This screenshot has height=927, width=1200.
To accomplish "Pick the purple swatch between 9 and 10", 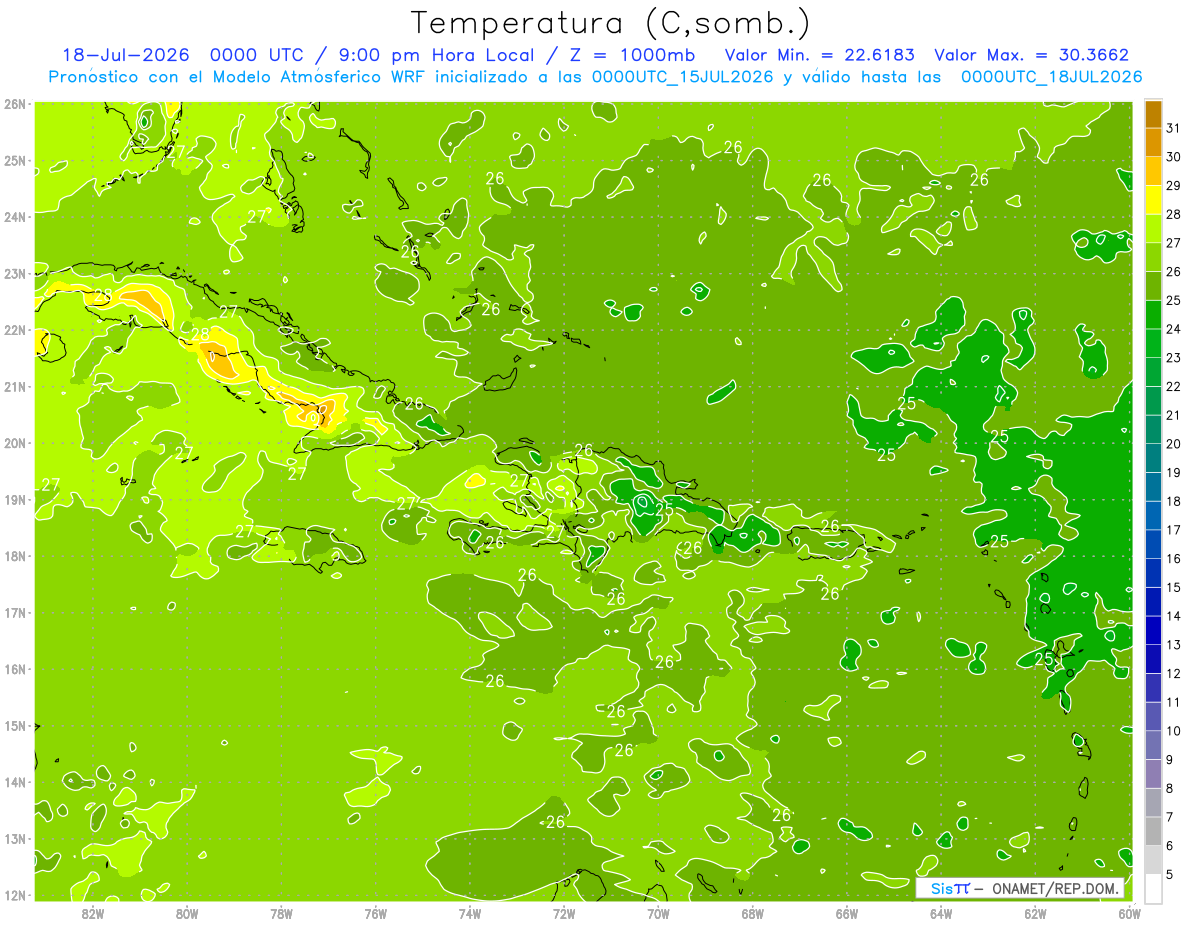I will (x=1153, y=746).
